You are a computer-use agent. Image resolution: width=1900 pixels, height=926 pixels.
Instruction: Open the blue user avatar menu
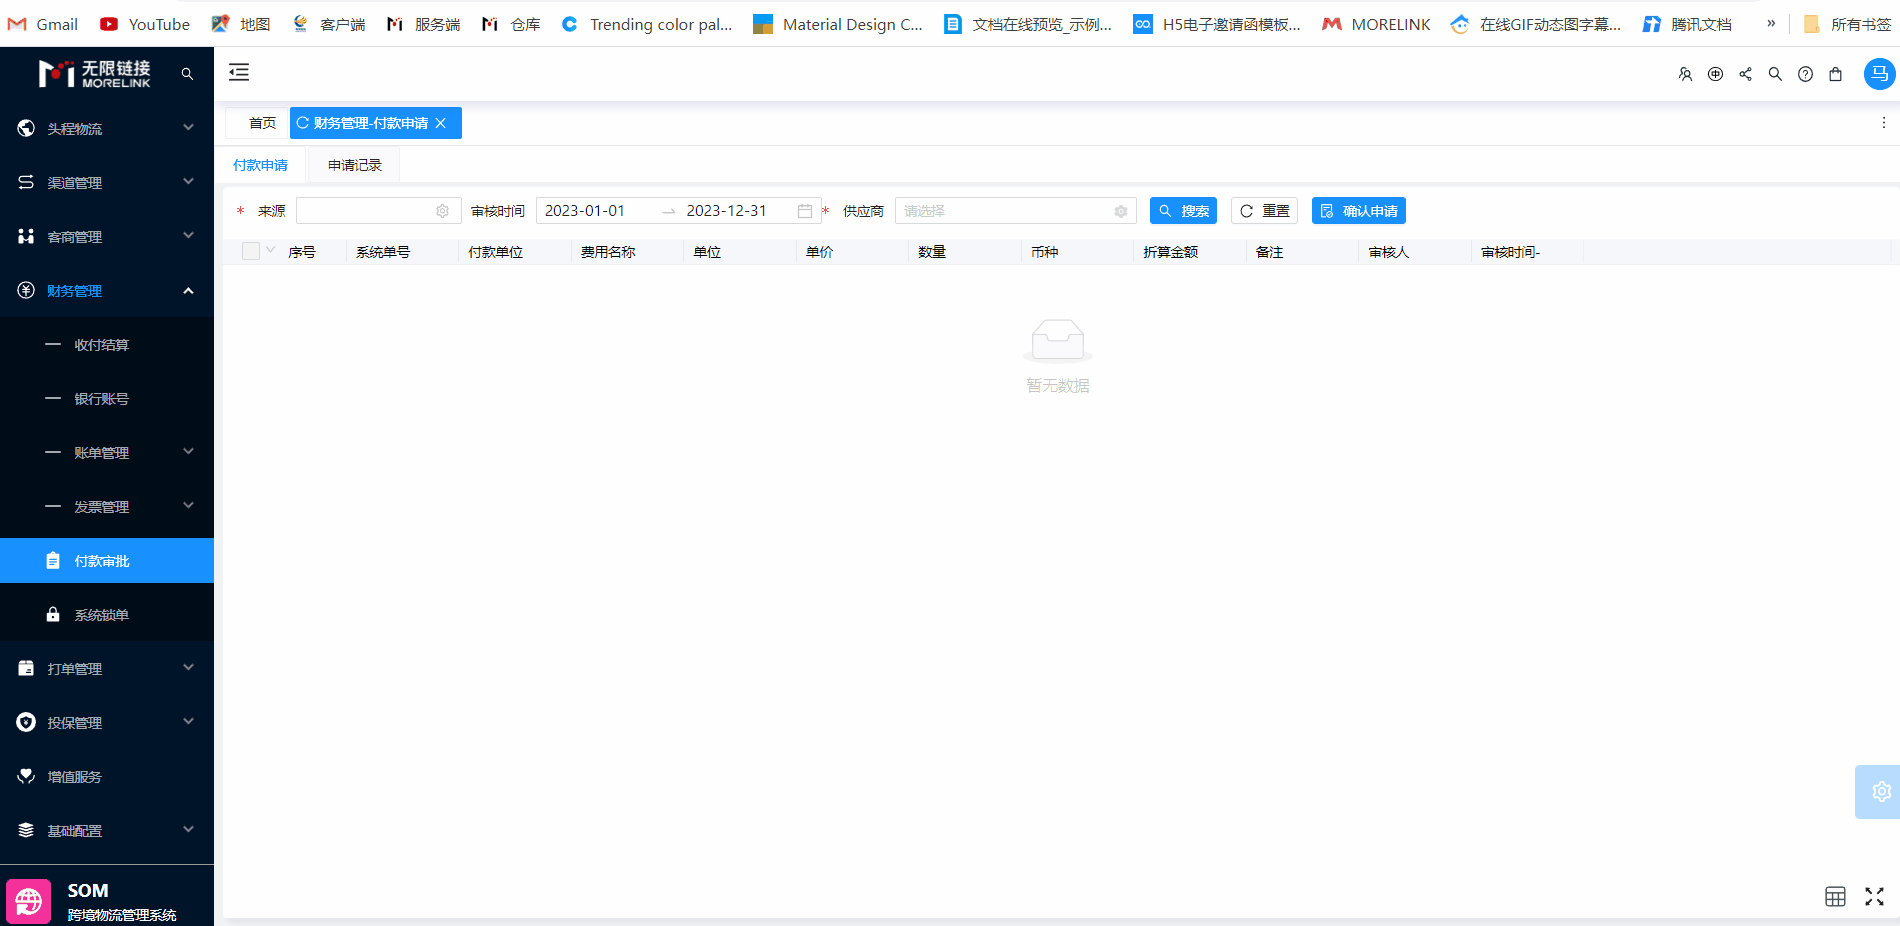click(x=1879, y=74)
